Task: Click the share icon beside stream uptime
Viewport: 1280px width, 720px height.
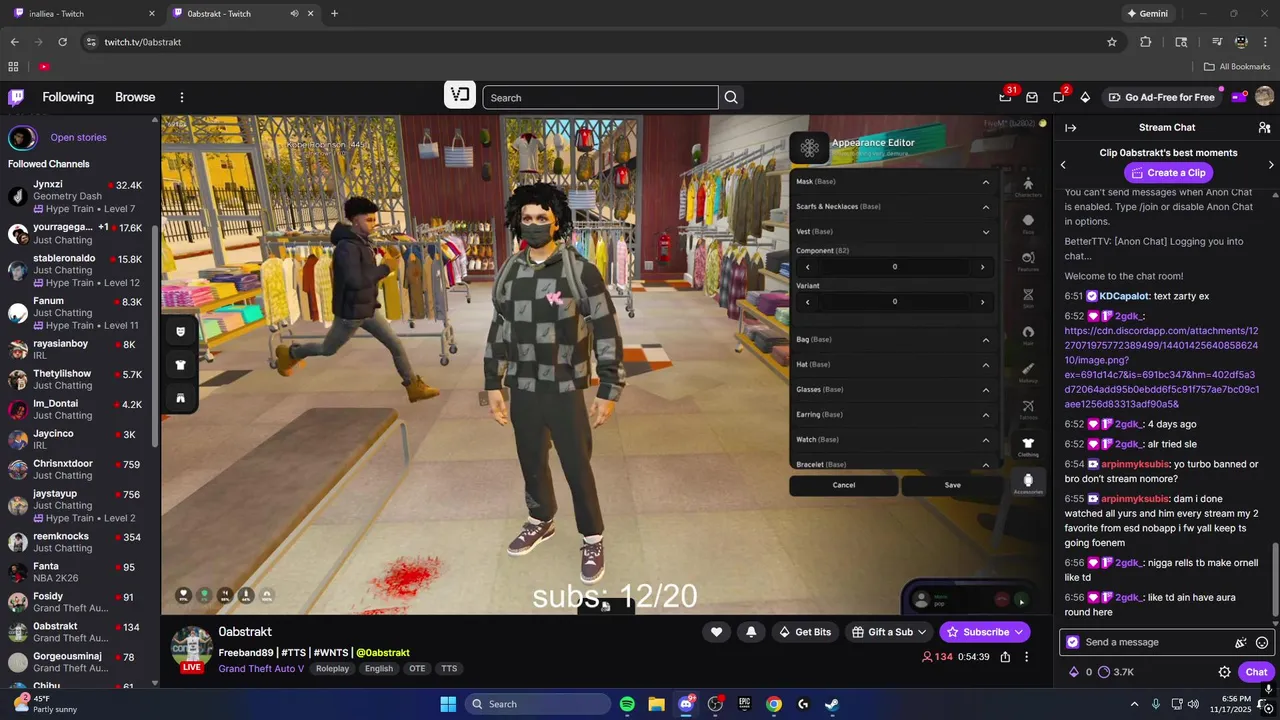Action: (x=1005, y=657)
